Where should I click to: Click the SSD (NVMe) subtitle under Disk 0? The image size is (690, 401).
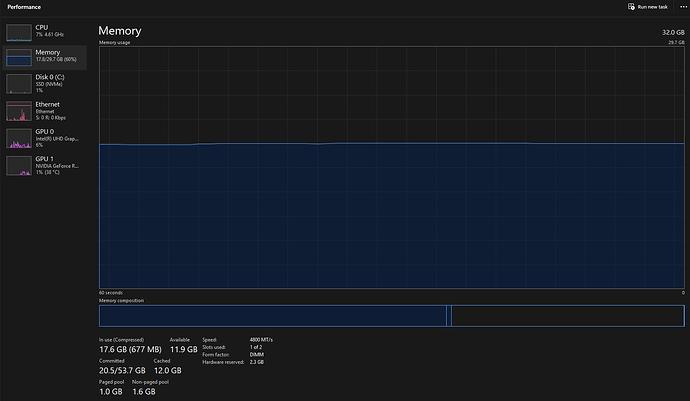point(49,84)
